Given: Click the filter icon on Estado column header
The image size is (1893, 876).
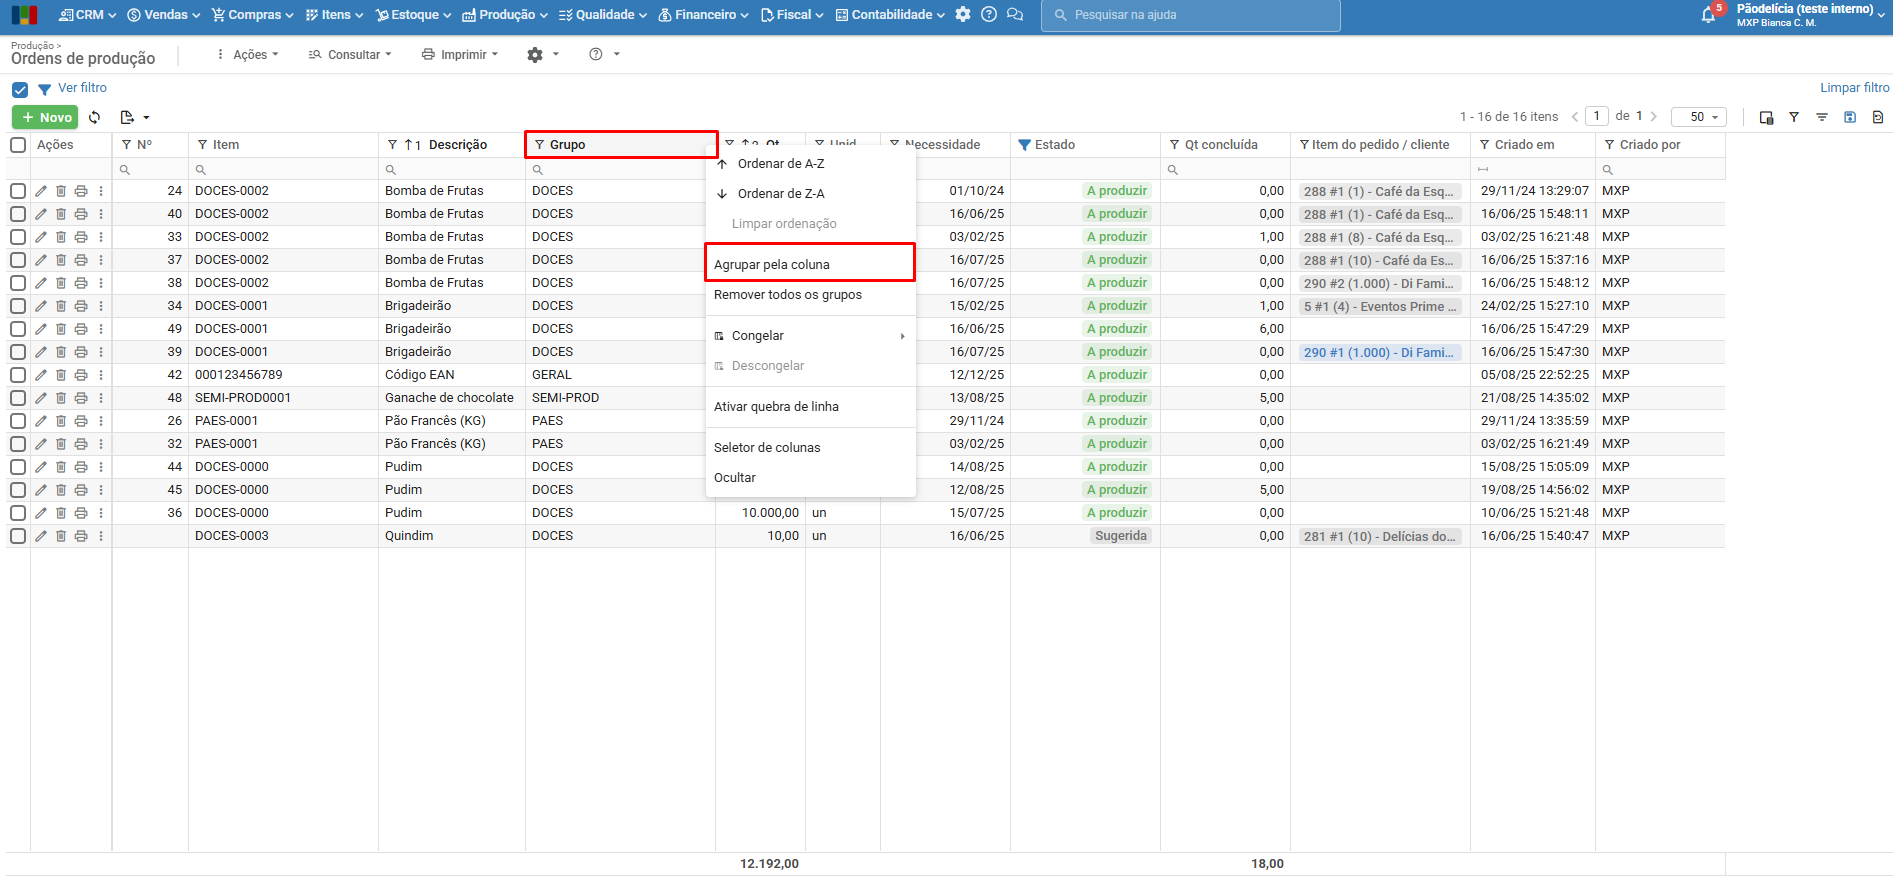Looking at the screenshot, I should click(x=1024, y=145).
